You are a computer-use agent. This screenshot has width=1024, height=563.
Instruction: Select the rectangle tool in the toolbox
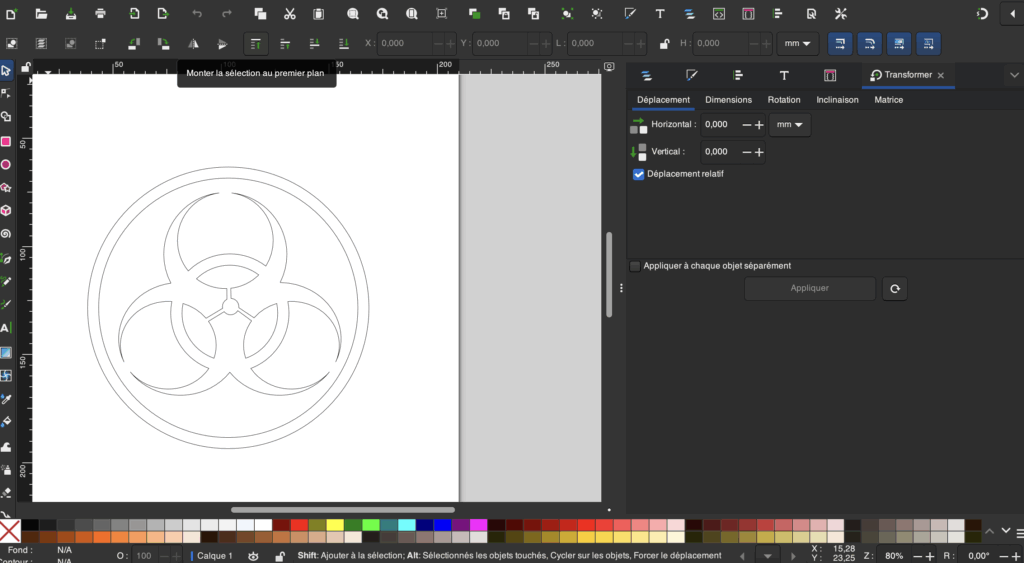coord(6,142)
